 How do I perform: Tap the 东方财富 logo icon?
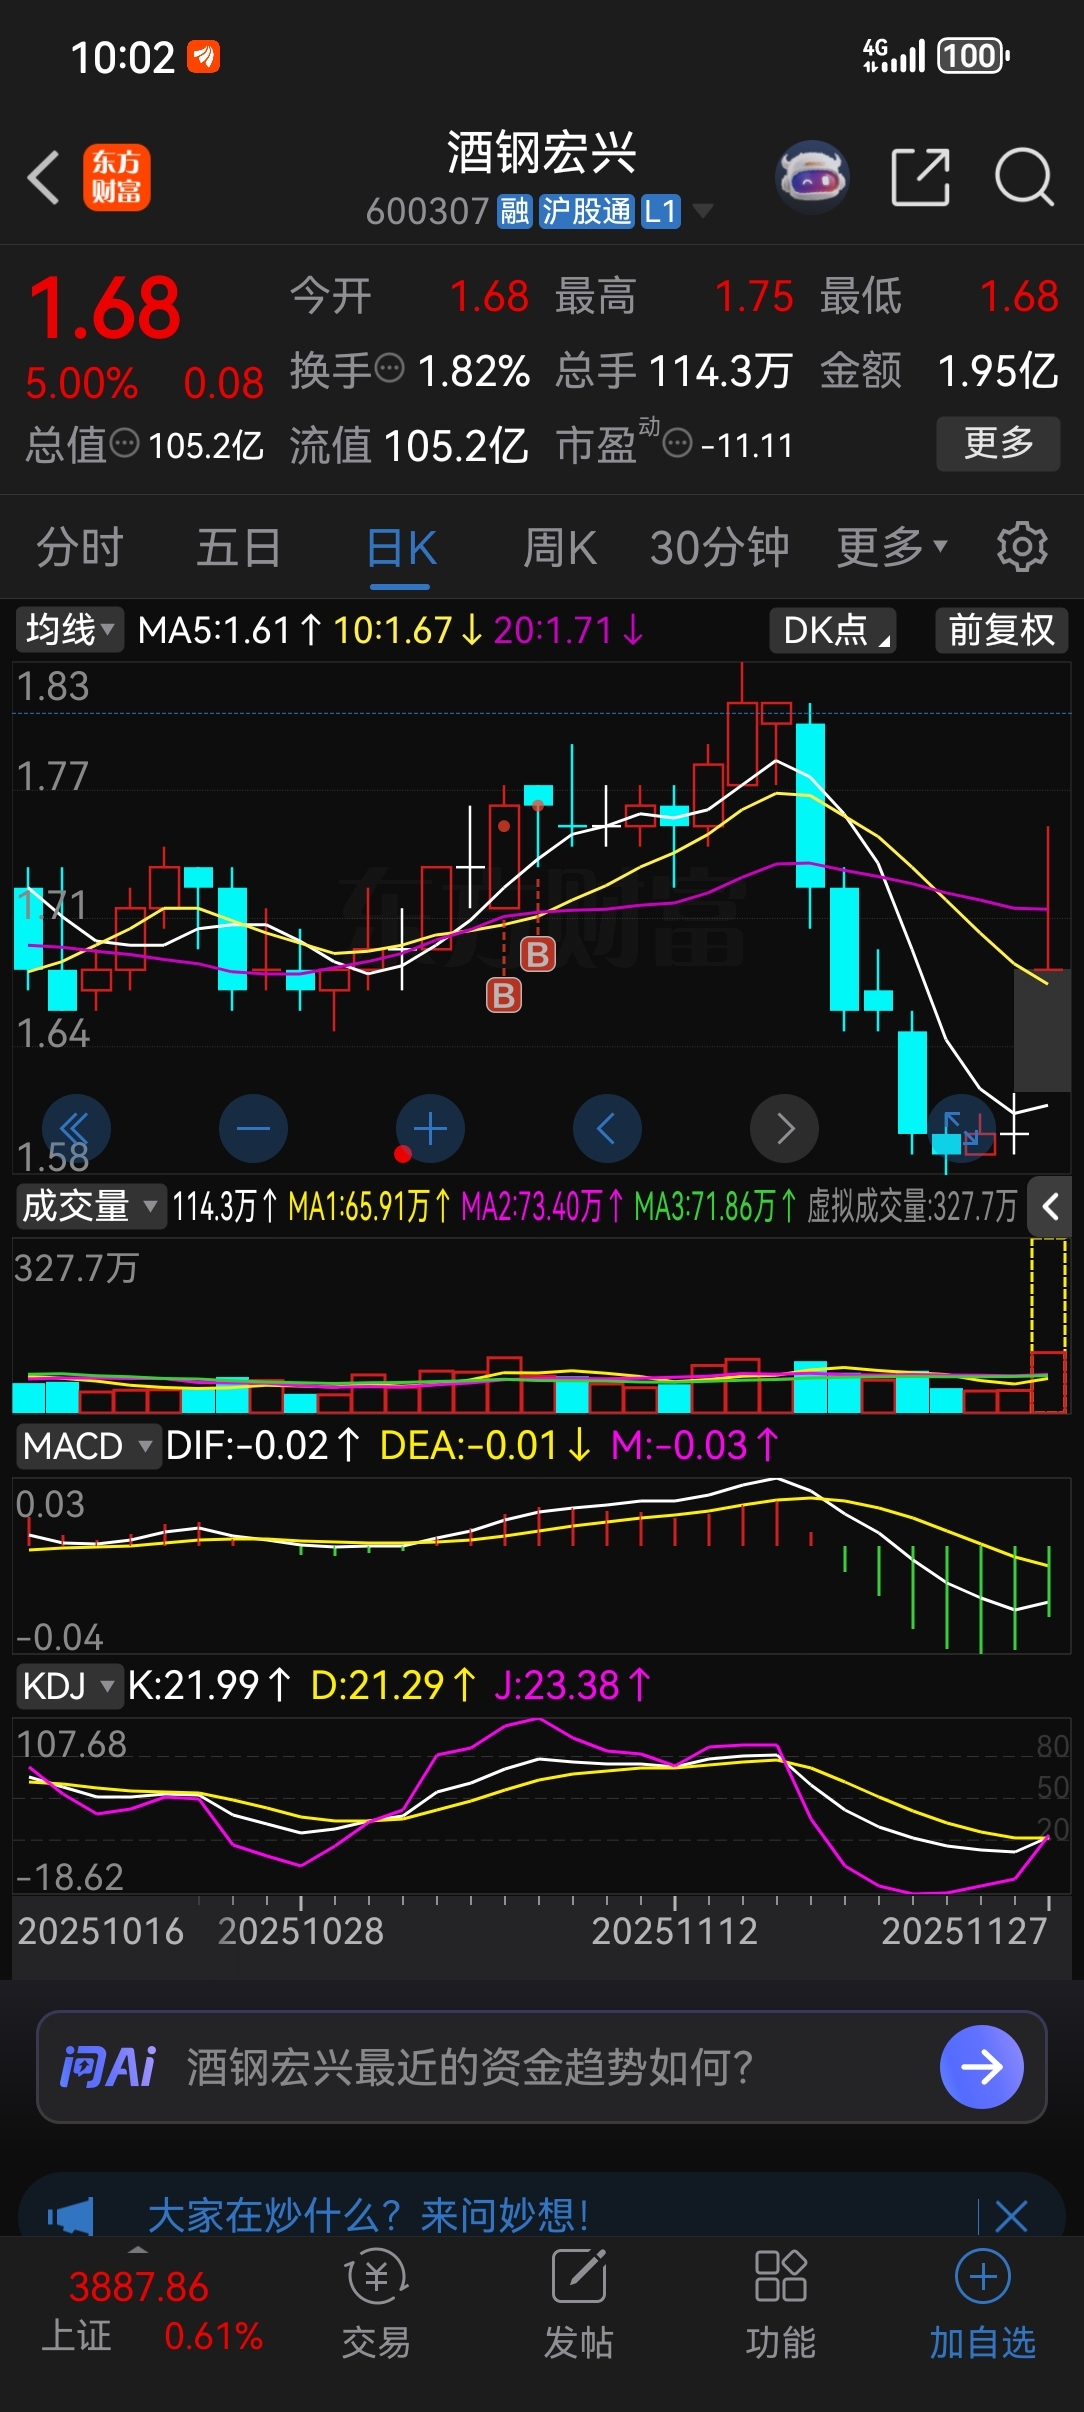[x=117, y=177]
